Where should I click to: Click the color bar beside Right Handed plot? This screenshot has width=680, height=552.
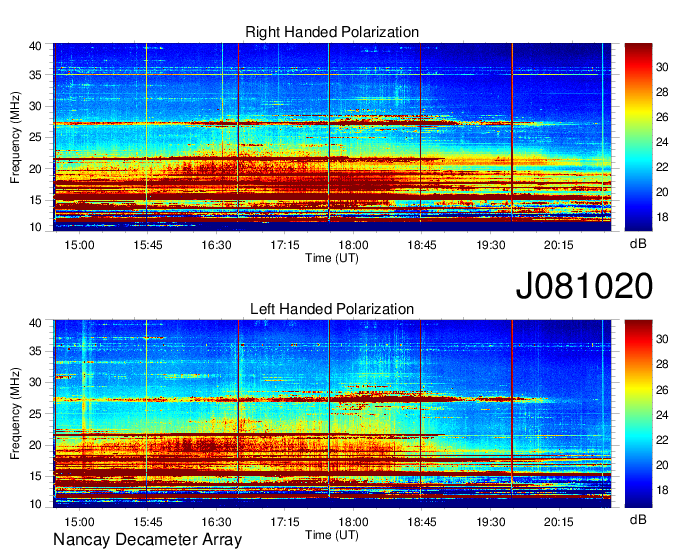(x=638, y=137)
